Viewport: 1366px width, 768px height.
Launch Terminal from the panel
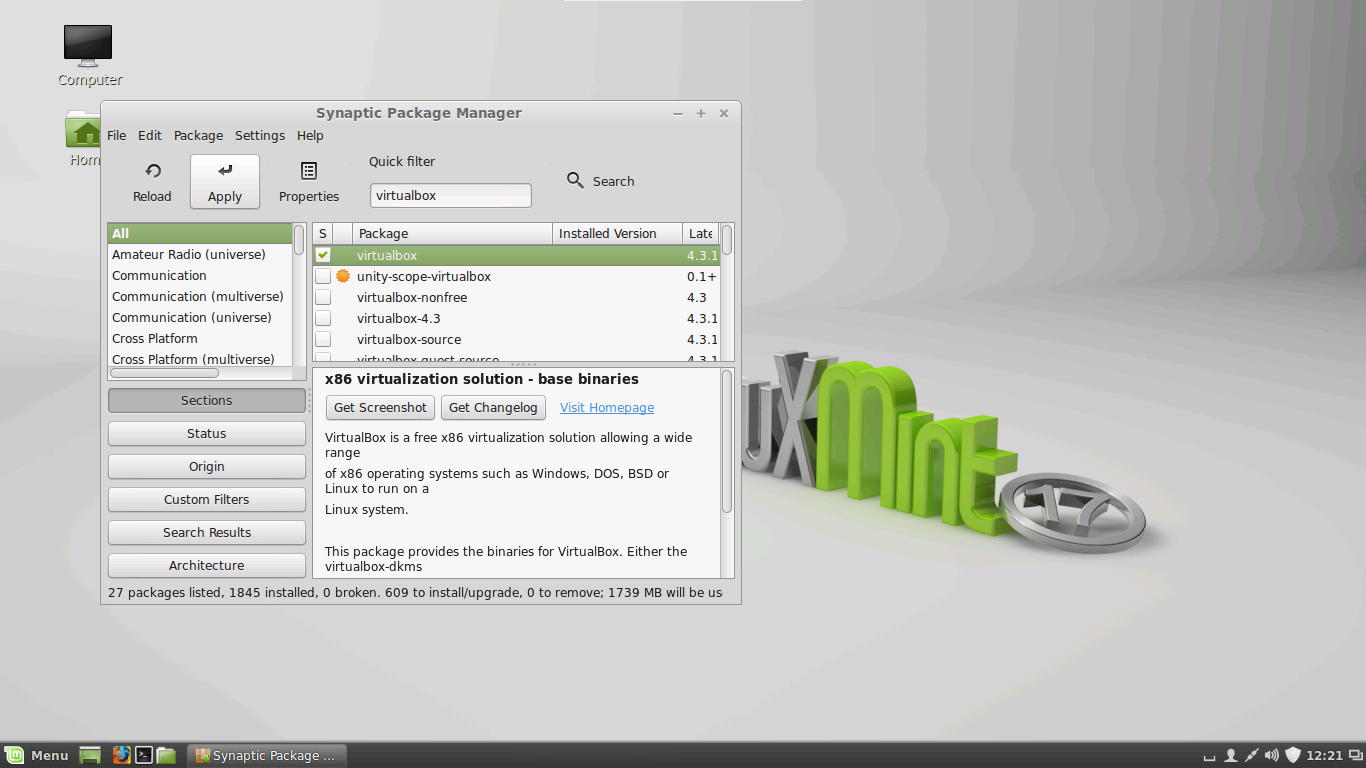(144, 755)
